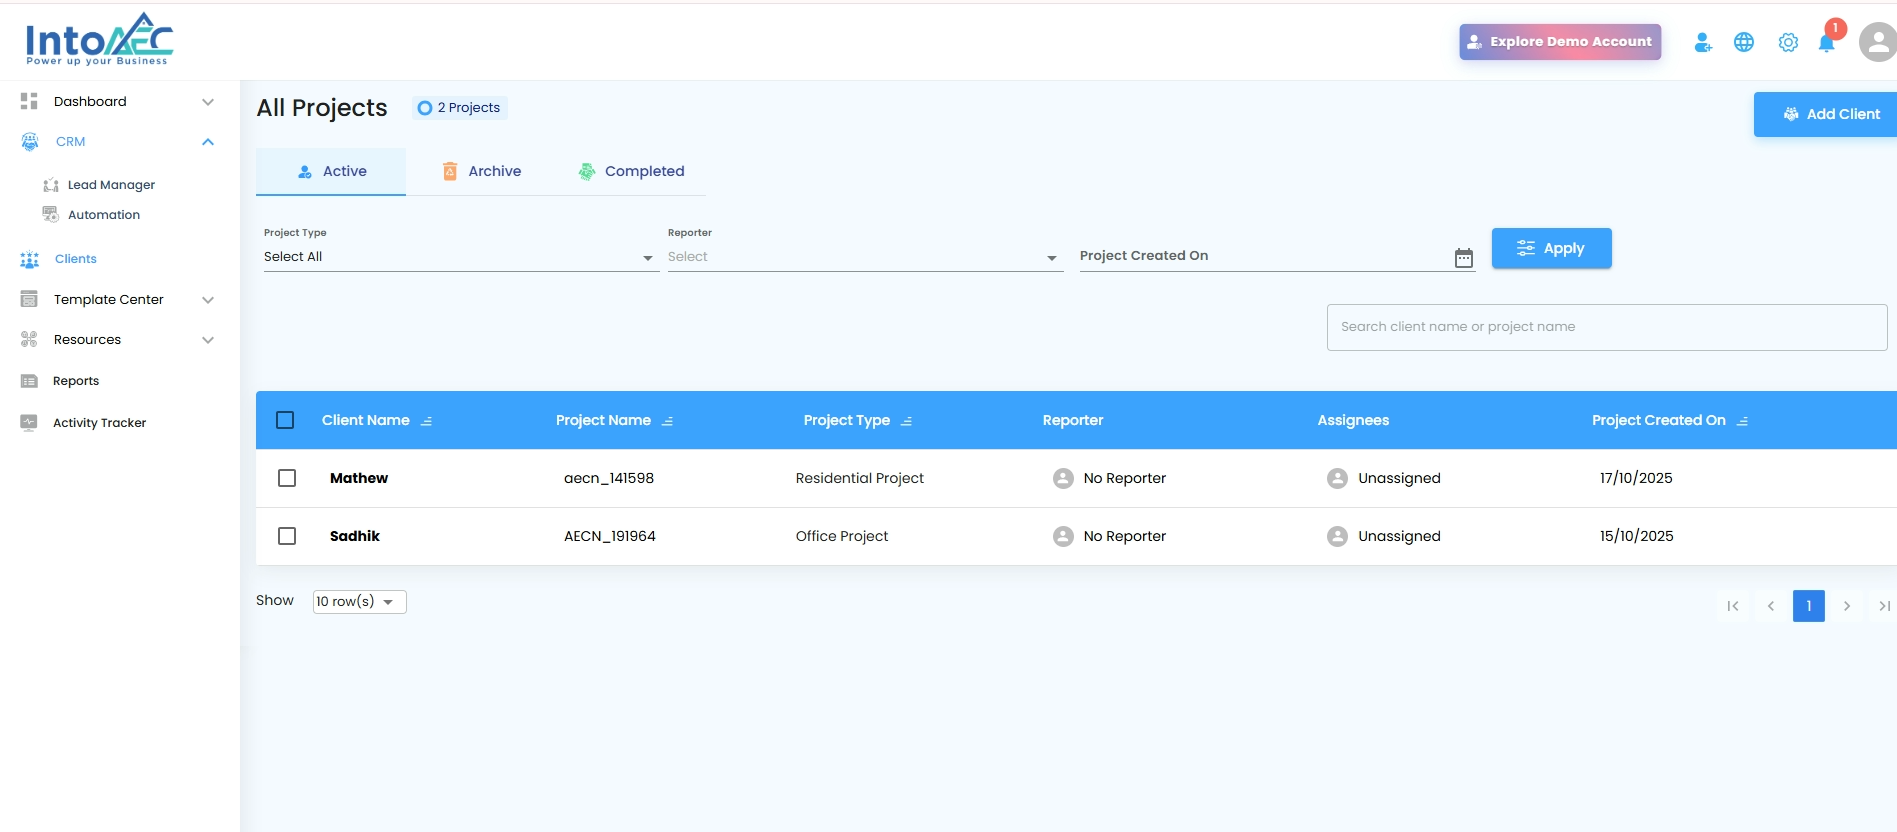The image size is (1897, 832).
Task: Click the Resources icon
Action: coord(29,339)
